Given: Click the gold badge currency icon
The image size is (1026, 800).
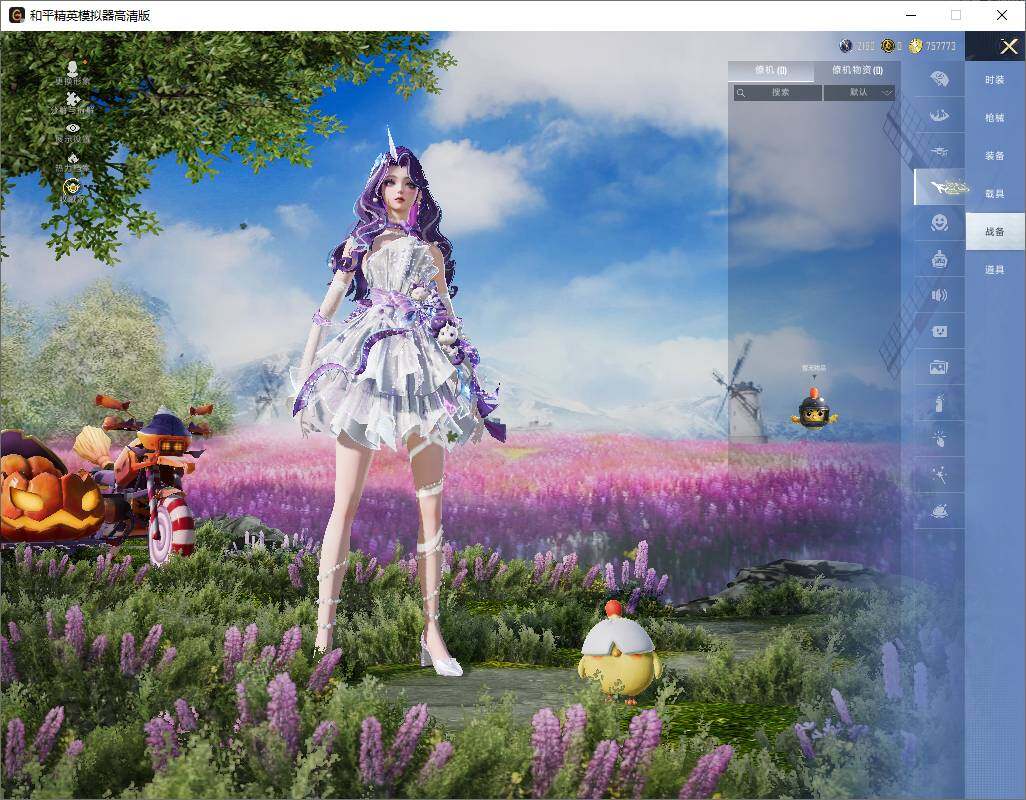Looking at the screenshot, I should 887,46.
